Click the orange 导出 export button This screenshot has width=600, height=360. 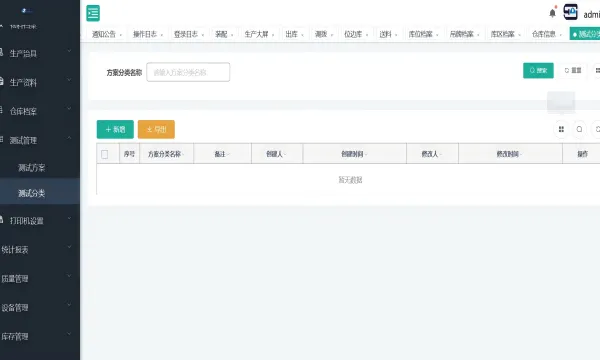[156, 129]
